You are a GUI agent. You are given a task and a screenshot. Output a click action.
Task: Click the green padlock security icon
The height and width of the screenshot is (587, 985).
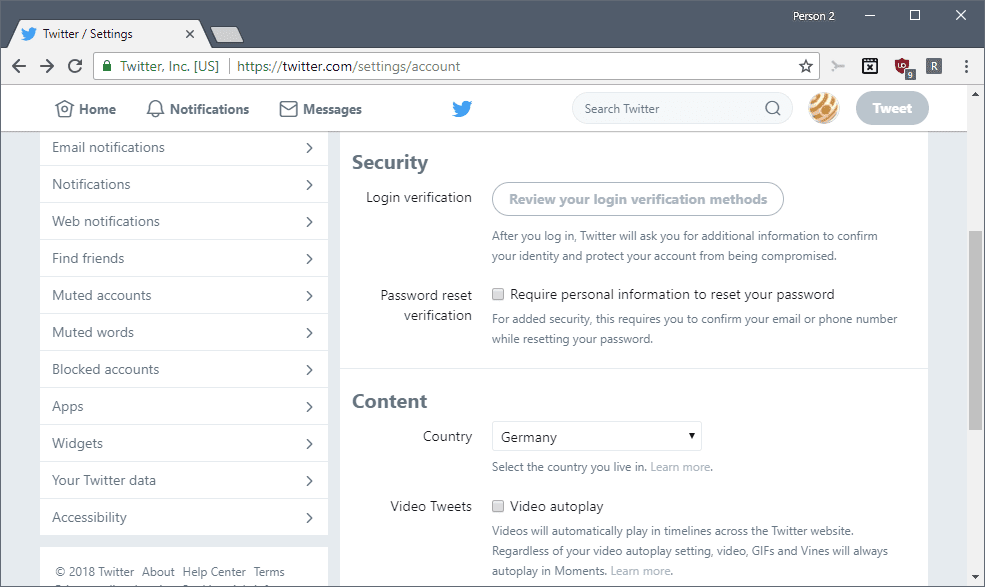107,66
